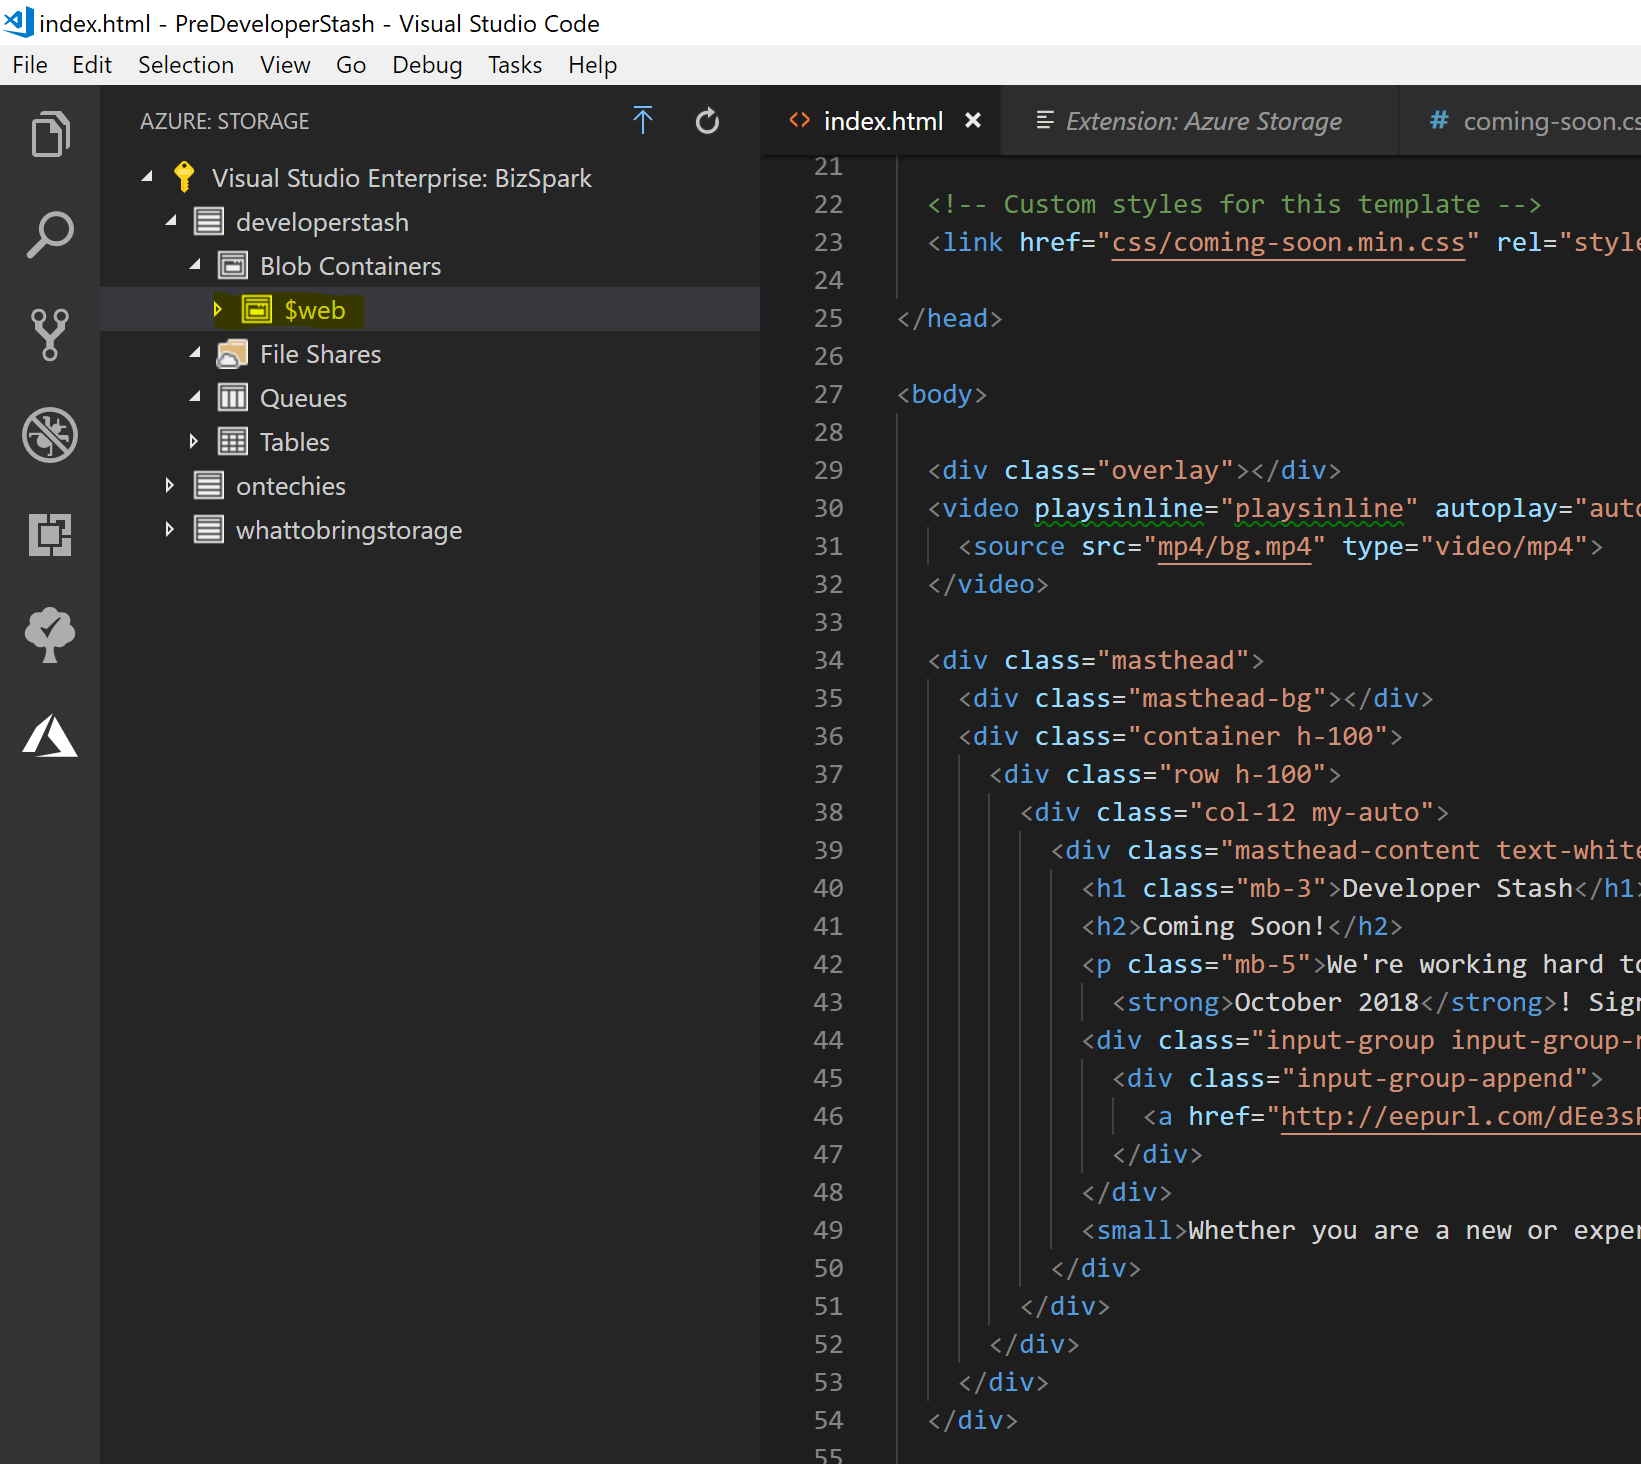
Task: Select the Tables label
Action: [x=295, y=442]
